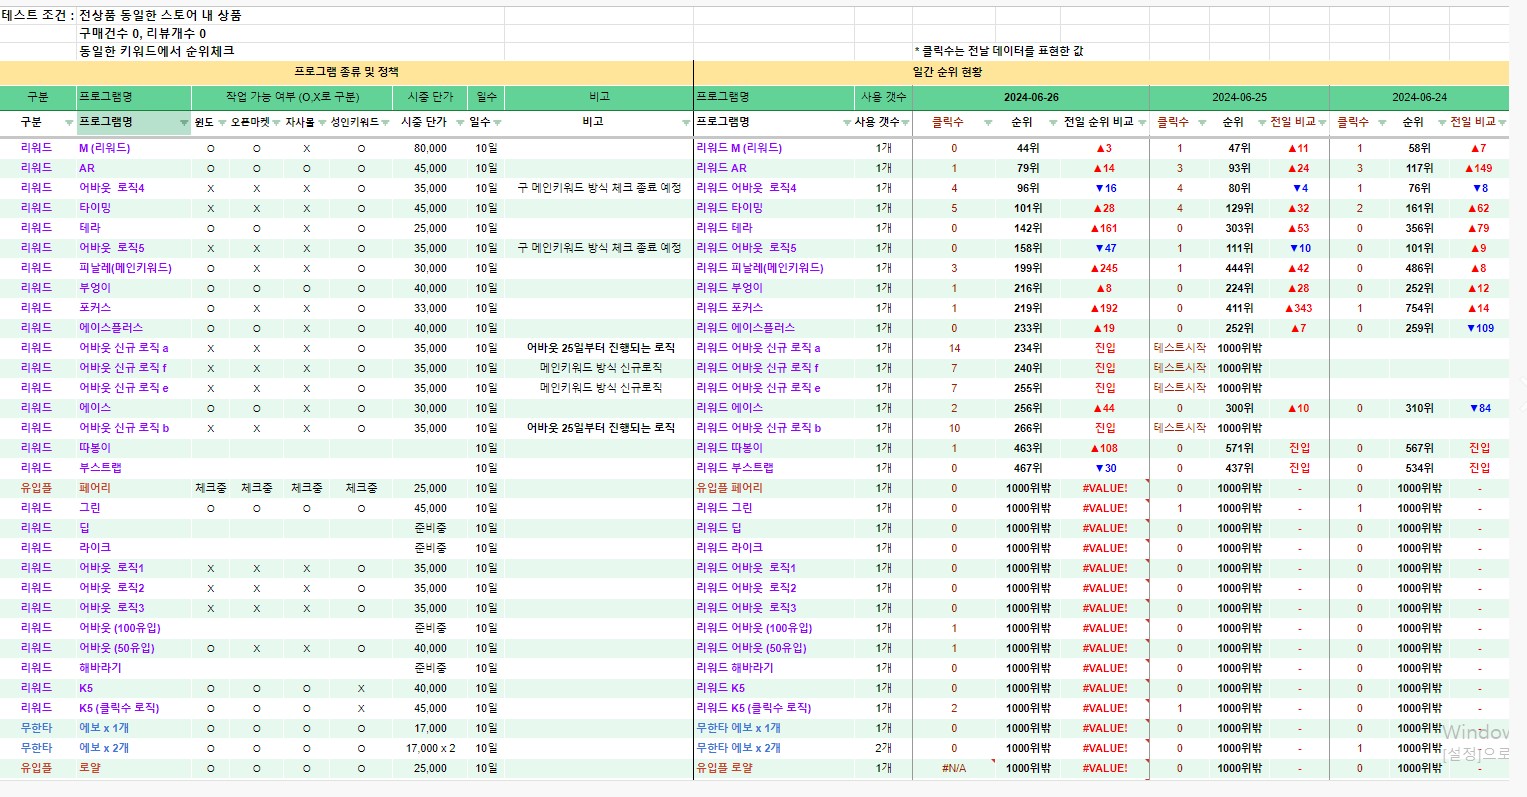1527x797 pixels.
Task: Select the 프로그램 종류 및 정책 header cell
Action: pos(346,72)
